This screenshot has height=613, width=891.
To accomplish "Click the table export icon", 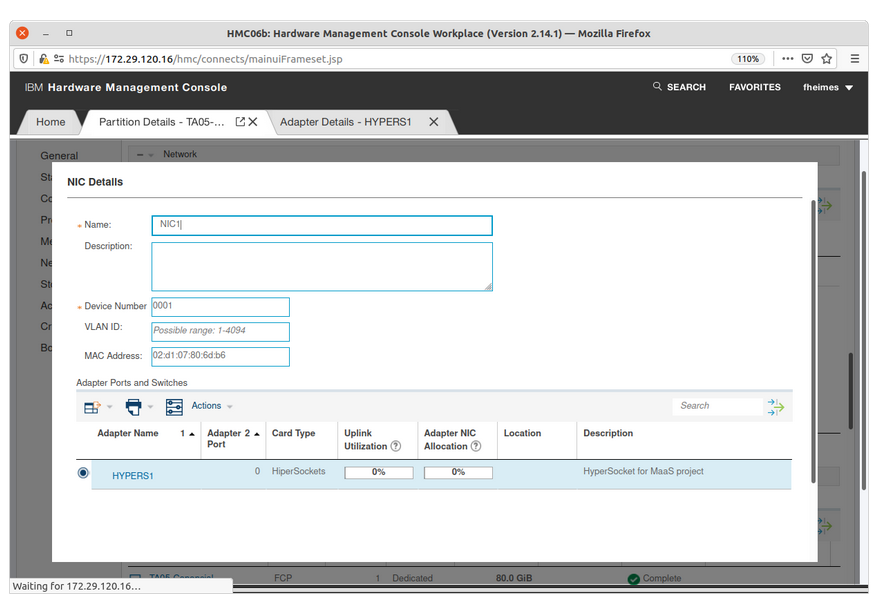I will click(92, 407).
